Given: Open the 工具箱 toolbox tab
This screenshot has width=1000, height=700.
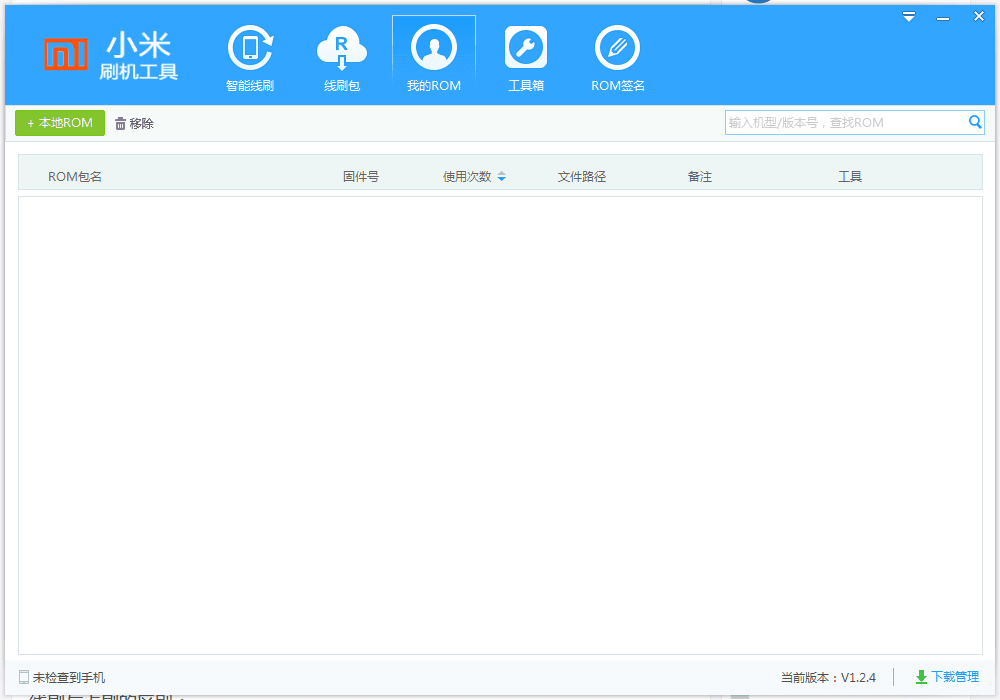Looking at the screenshot, I should tap(526, 59).
